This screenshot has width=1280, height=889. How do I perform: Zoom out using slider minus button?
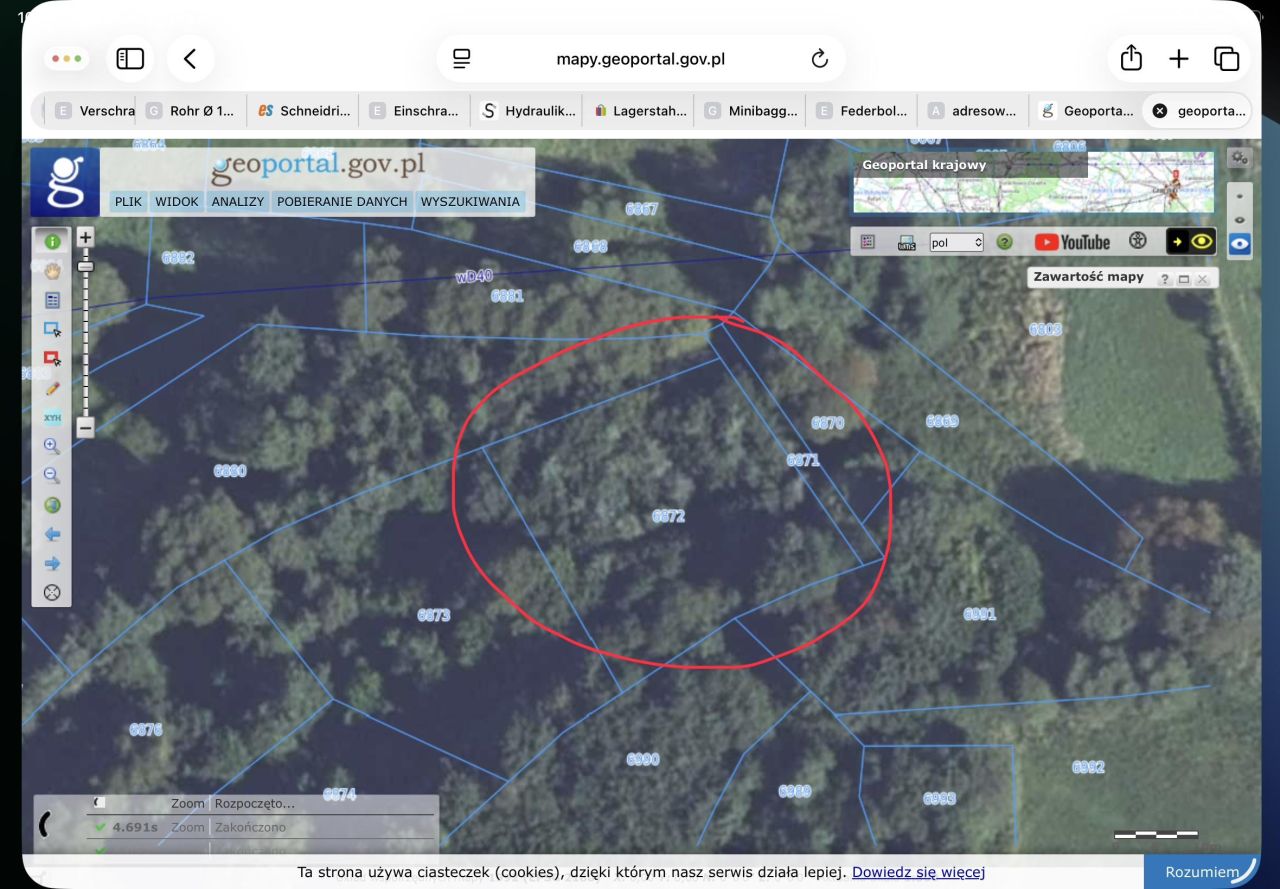coord(85,428)
